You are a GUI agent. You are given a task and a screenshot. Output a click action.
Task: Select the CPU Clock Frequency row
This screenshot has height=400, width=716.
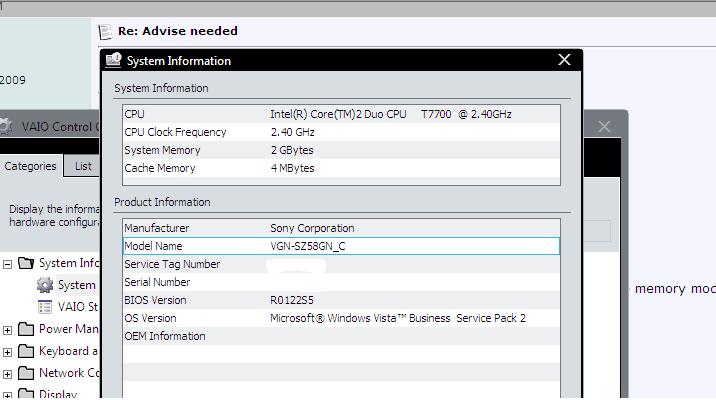pos(341,132)
